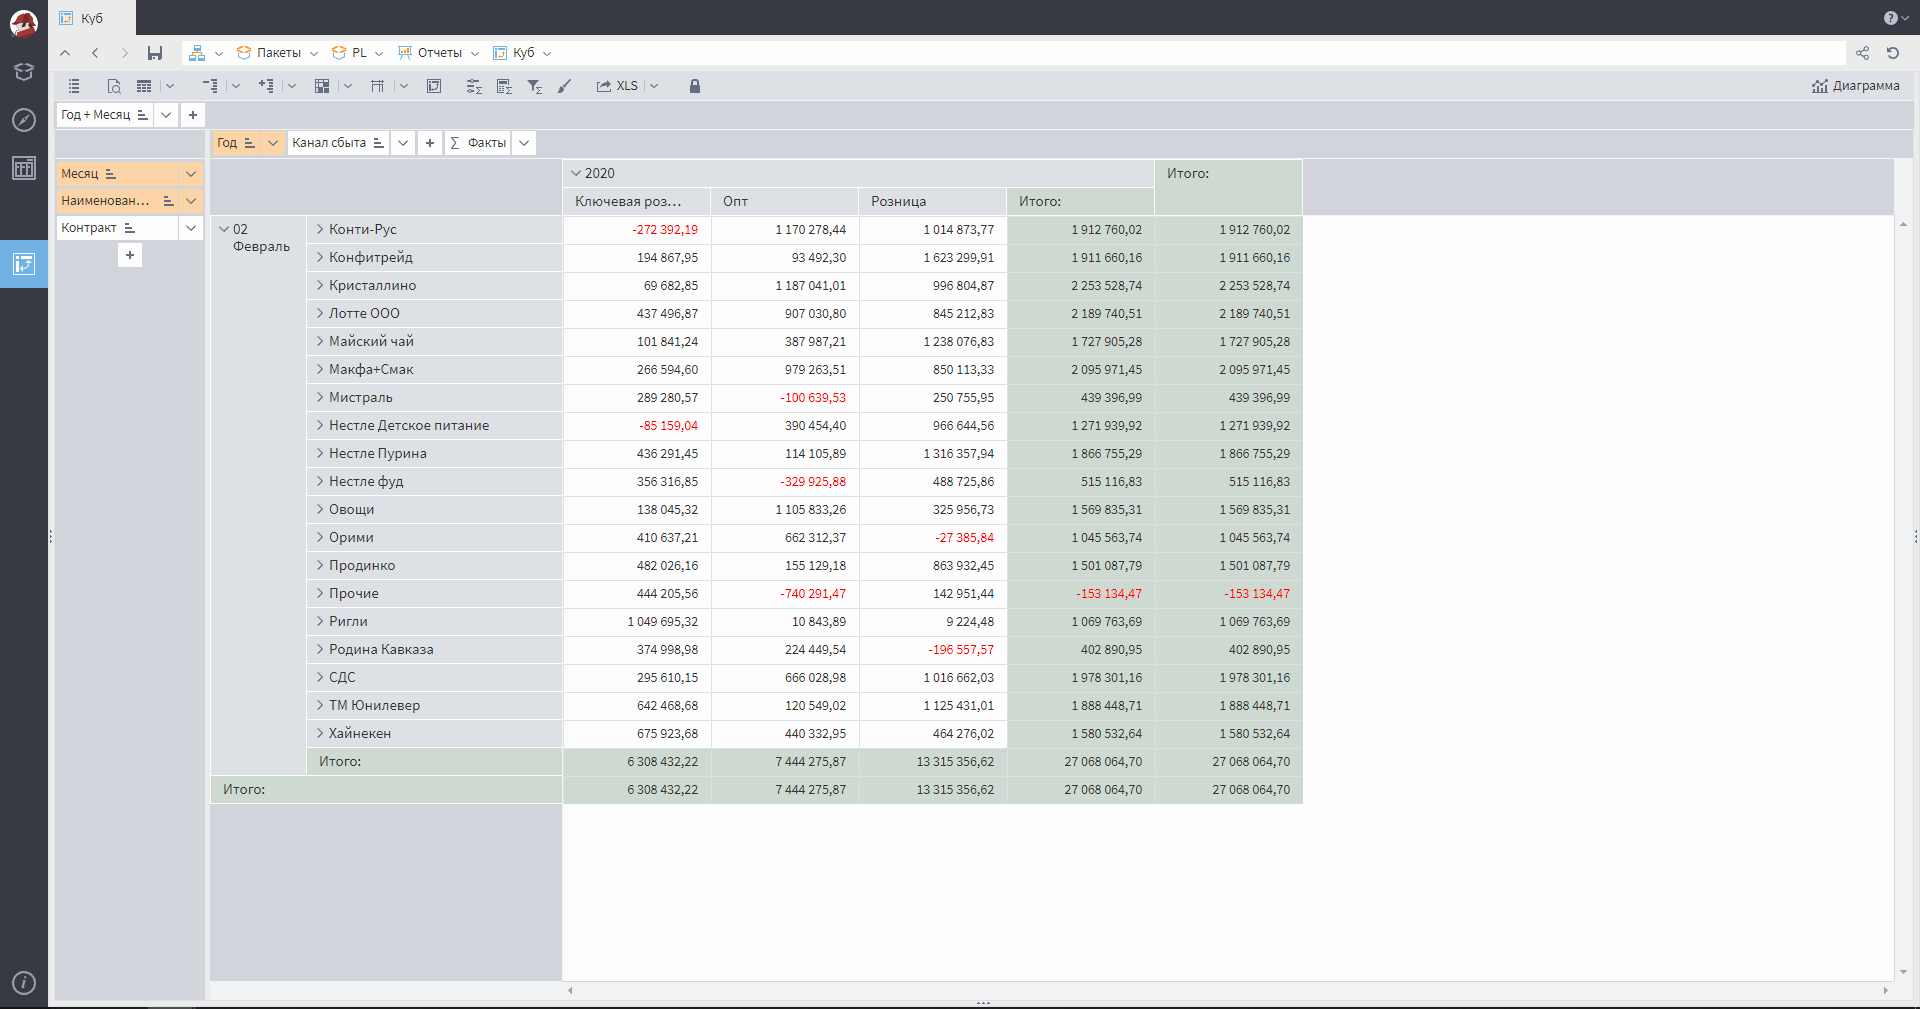Click the indent rows hierarchy icon

pos(210,86)
